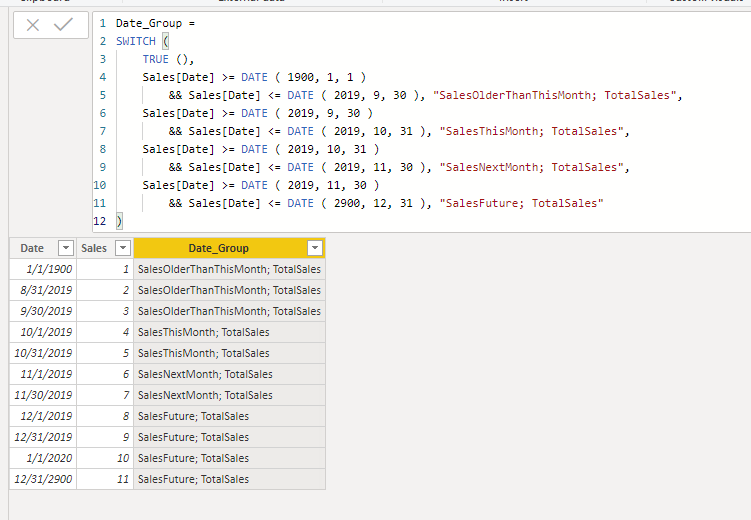Select the 12/1/2019 date cell
Screen dimensions: 751x520
click(43, 417)
